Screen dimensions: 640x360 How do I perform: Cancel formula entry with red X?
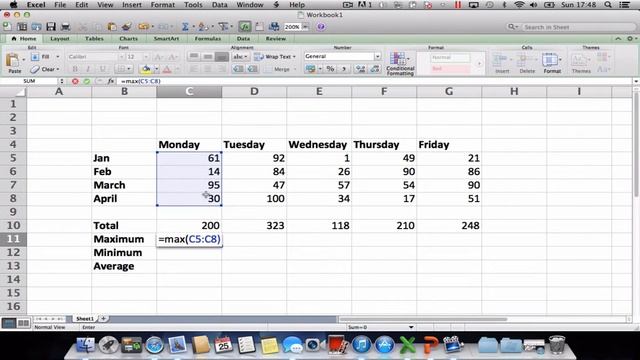[x=75, y=81]
